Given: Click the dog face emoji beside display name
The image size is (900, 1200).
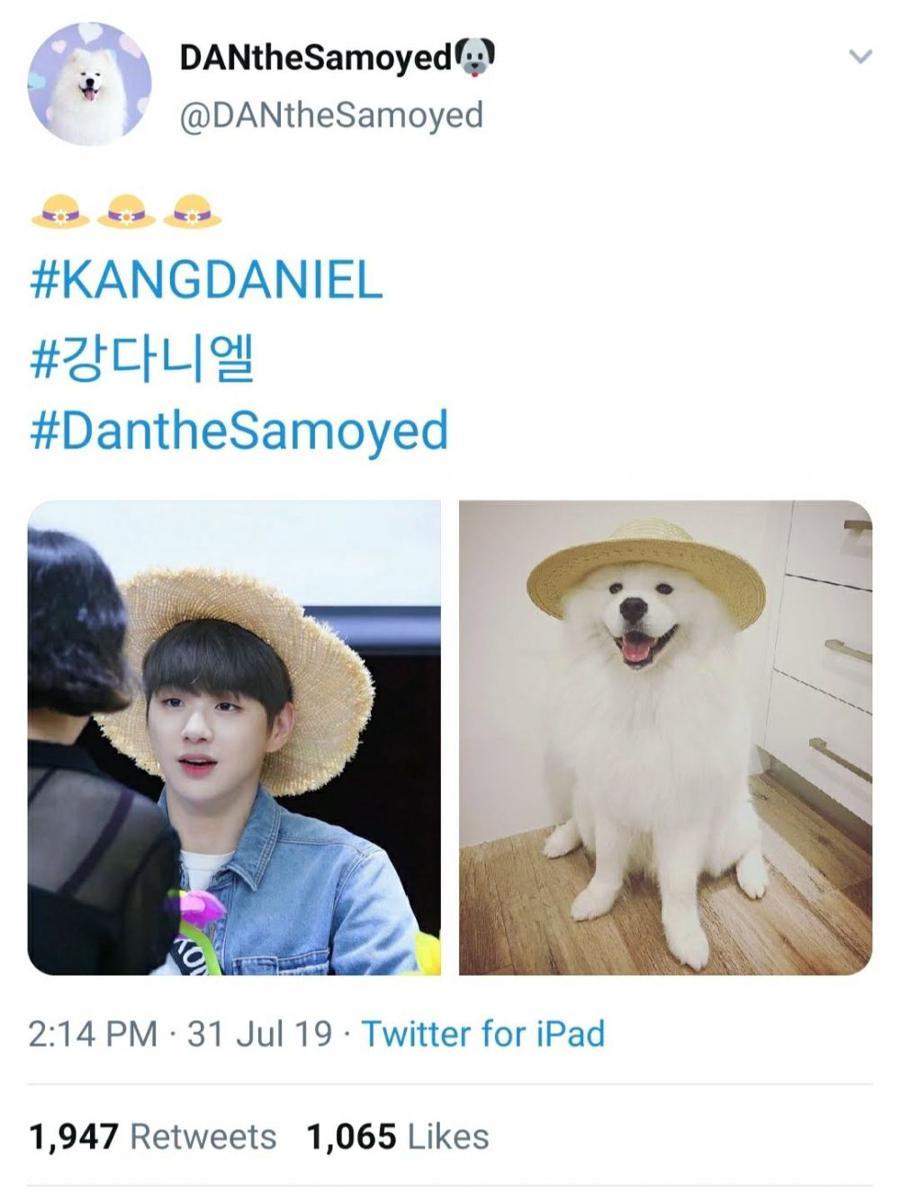Looking at the screenshot, I should (476, 58).
